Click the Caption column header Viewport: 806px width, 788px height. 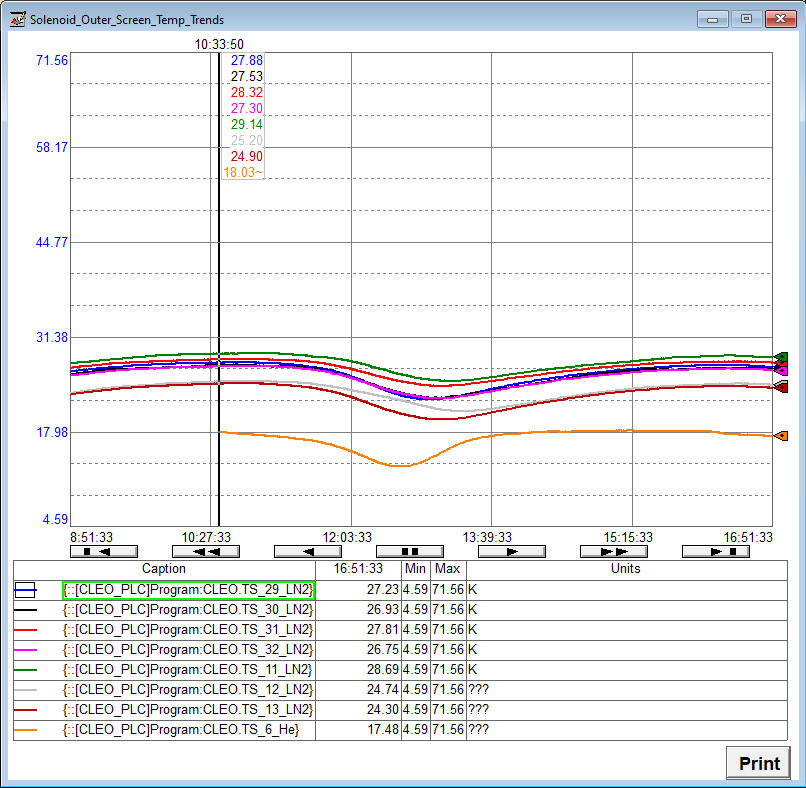point(164,569)
